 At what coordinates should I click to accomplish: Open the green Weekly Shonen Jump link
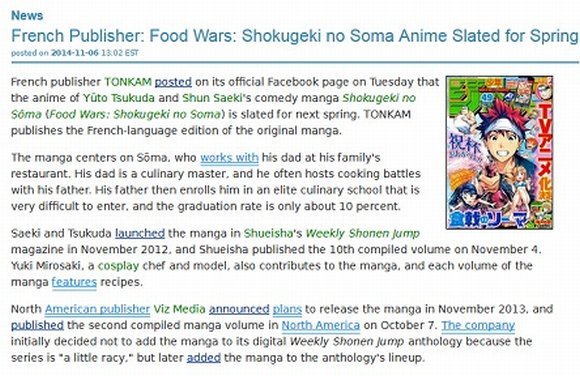point(362,234)
